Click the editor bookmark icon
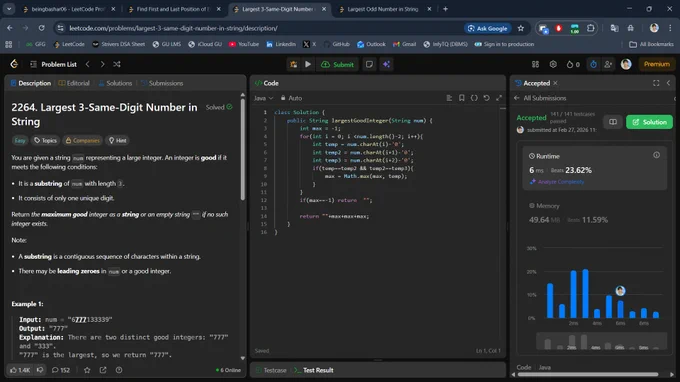This screenshot has height=382, width=680. pos(461,98)
